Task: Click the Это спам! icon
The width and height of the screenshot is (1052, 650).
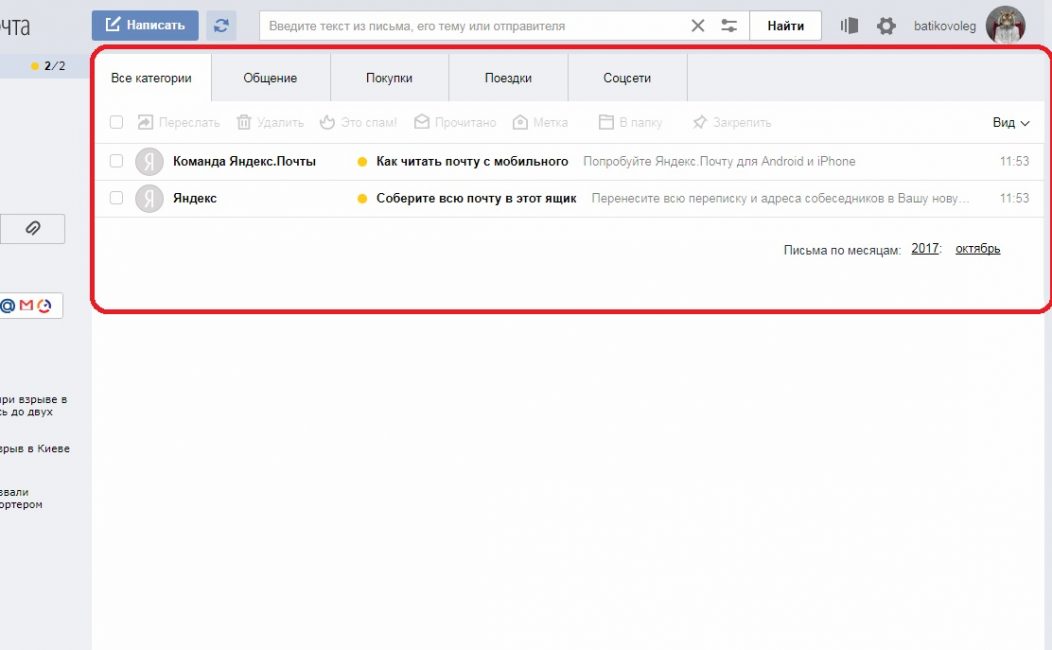Action: click(x=327, y=122)
